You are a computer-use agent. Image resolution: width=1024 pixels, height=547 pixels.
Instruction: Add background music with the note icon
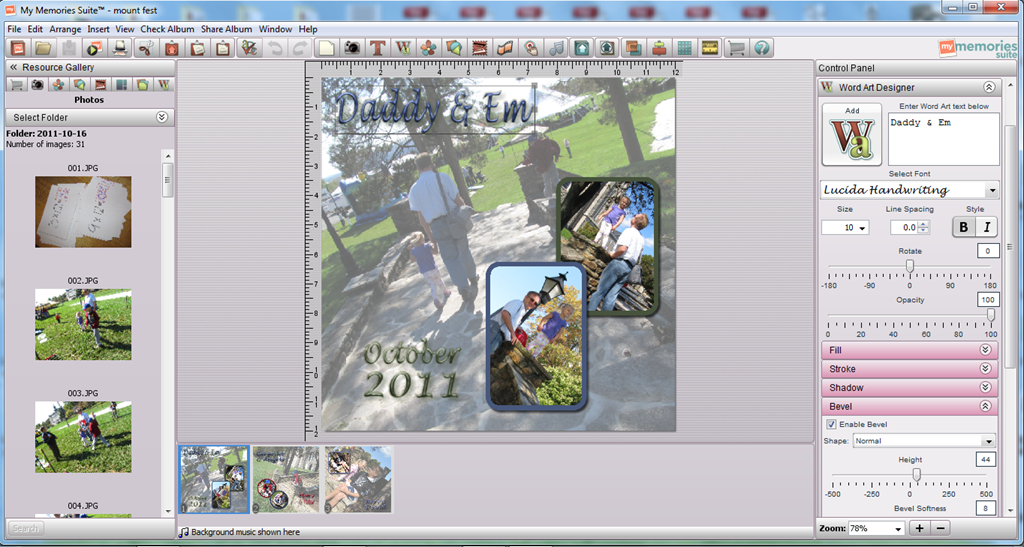coord(556,48)
